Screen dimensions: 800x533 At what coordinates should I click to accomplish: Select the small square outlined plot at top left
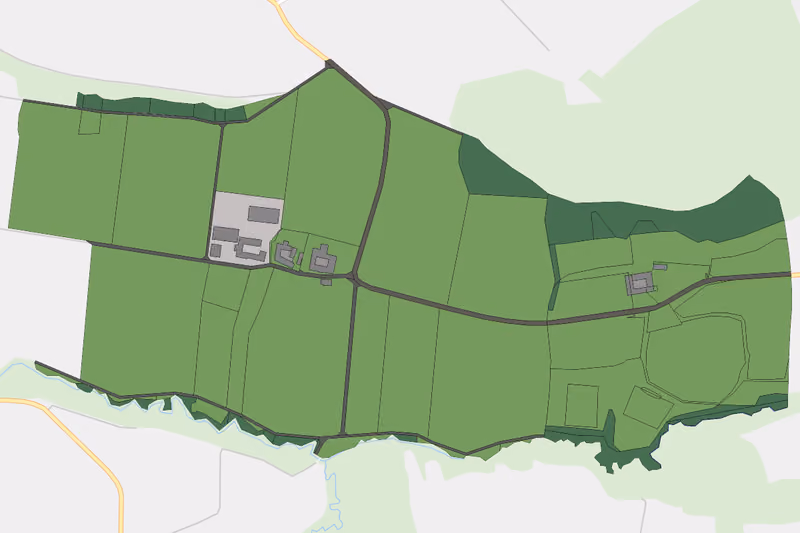89,123
